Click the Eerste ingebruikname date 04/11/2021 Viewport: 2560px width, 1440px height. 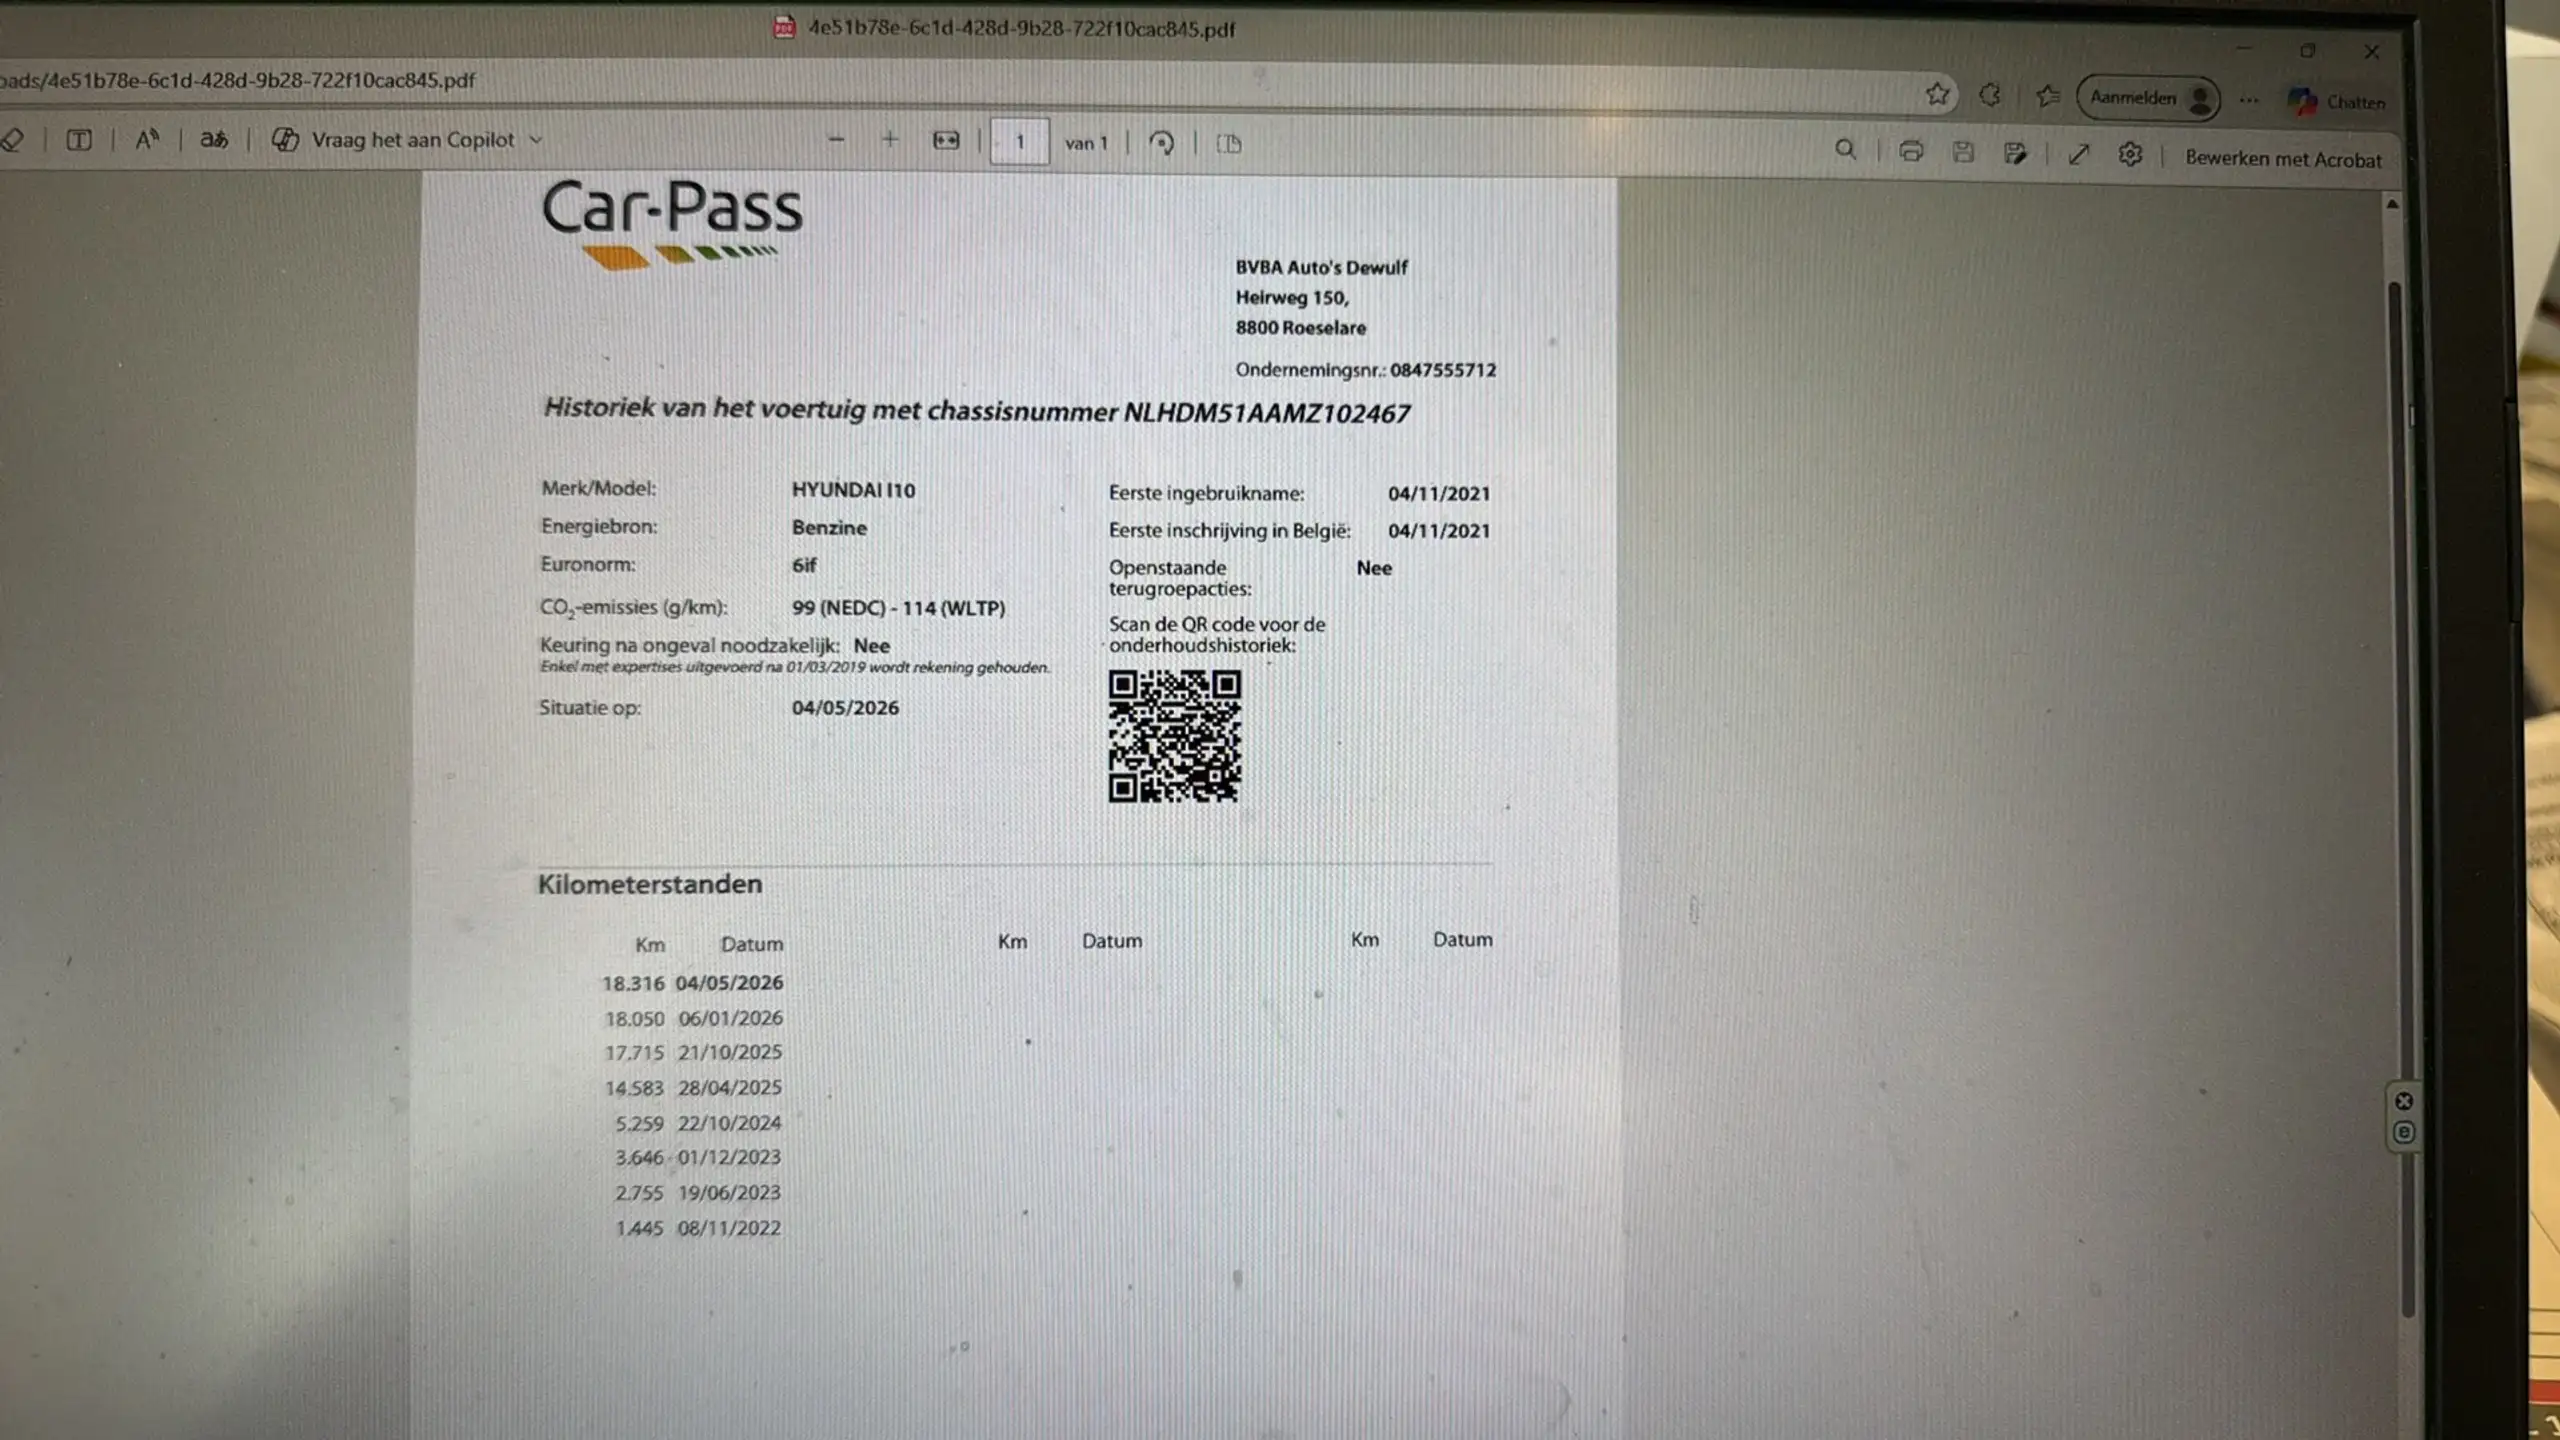click(x=1438, y=494)
